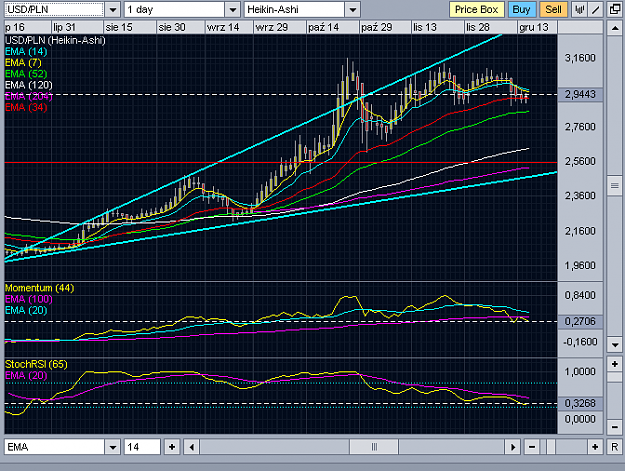Reset chart view with R button
Screen dimensions: 625x471
click(615, 447)
